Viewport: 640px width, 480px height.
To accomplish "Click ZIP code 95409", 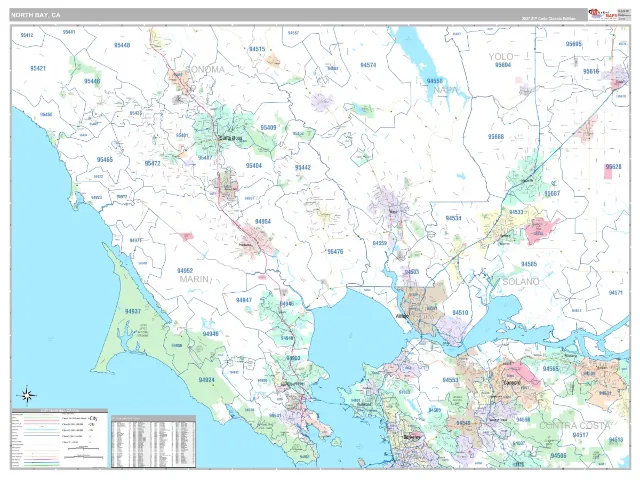I will point(268,128).
